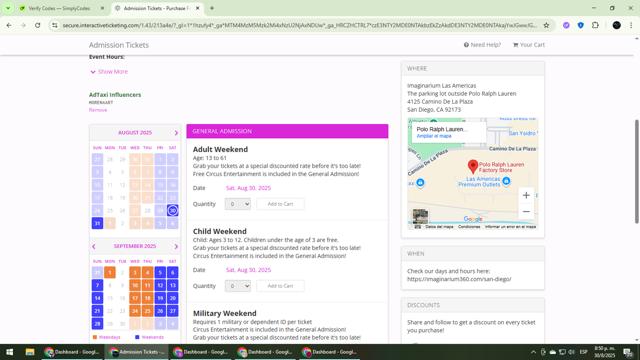Screen dimensions: 640x360
Task: Open the ESP language indicator
Action: coord(583,352)
